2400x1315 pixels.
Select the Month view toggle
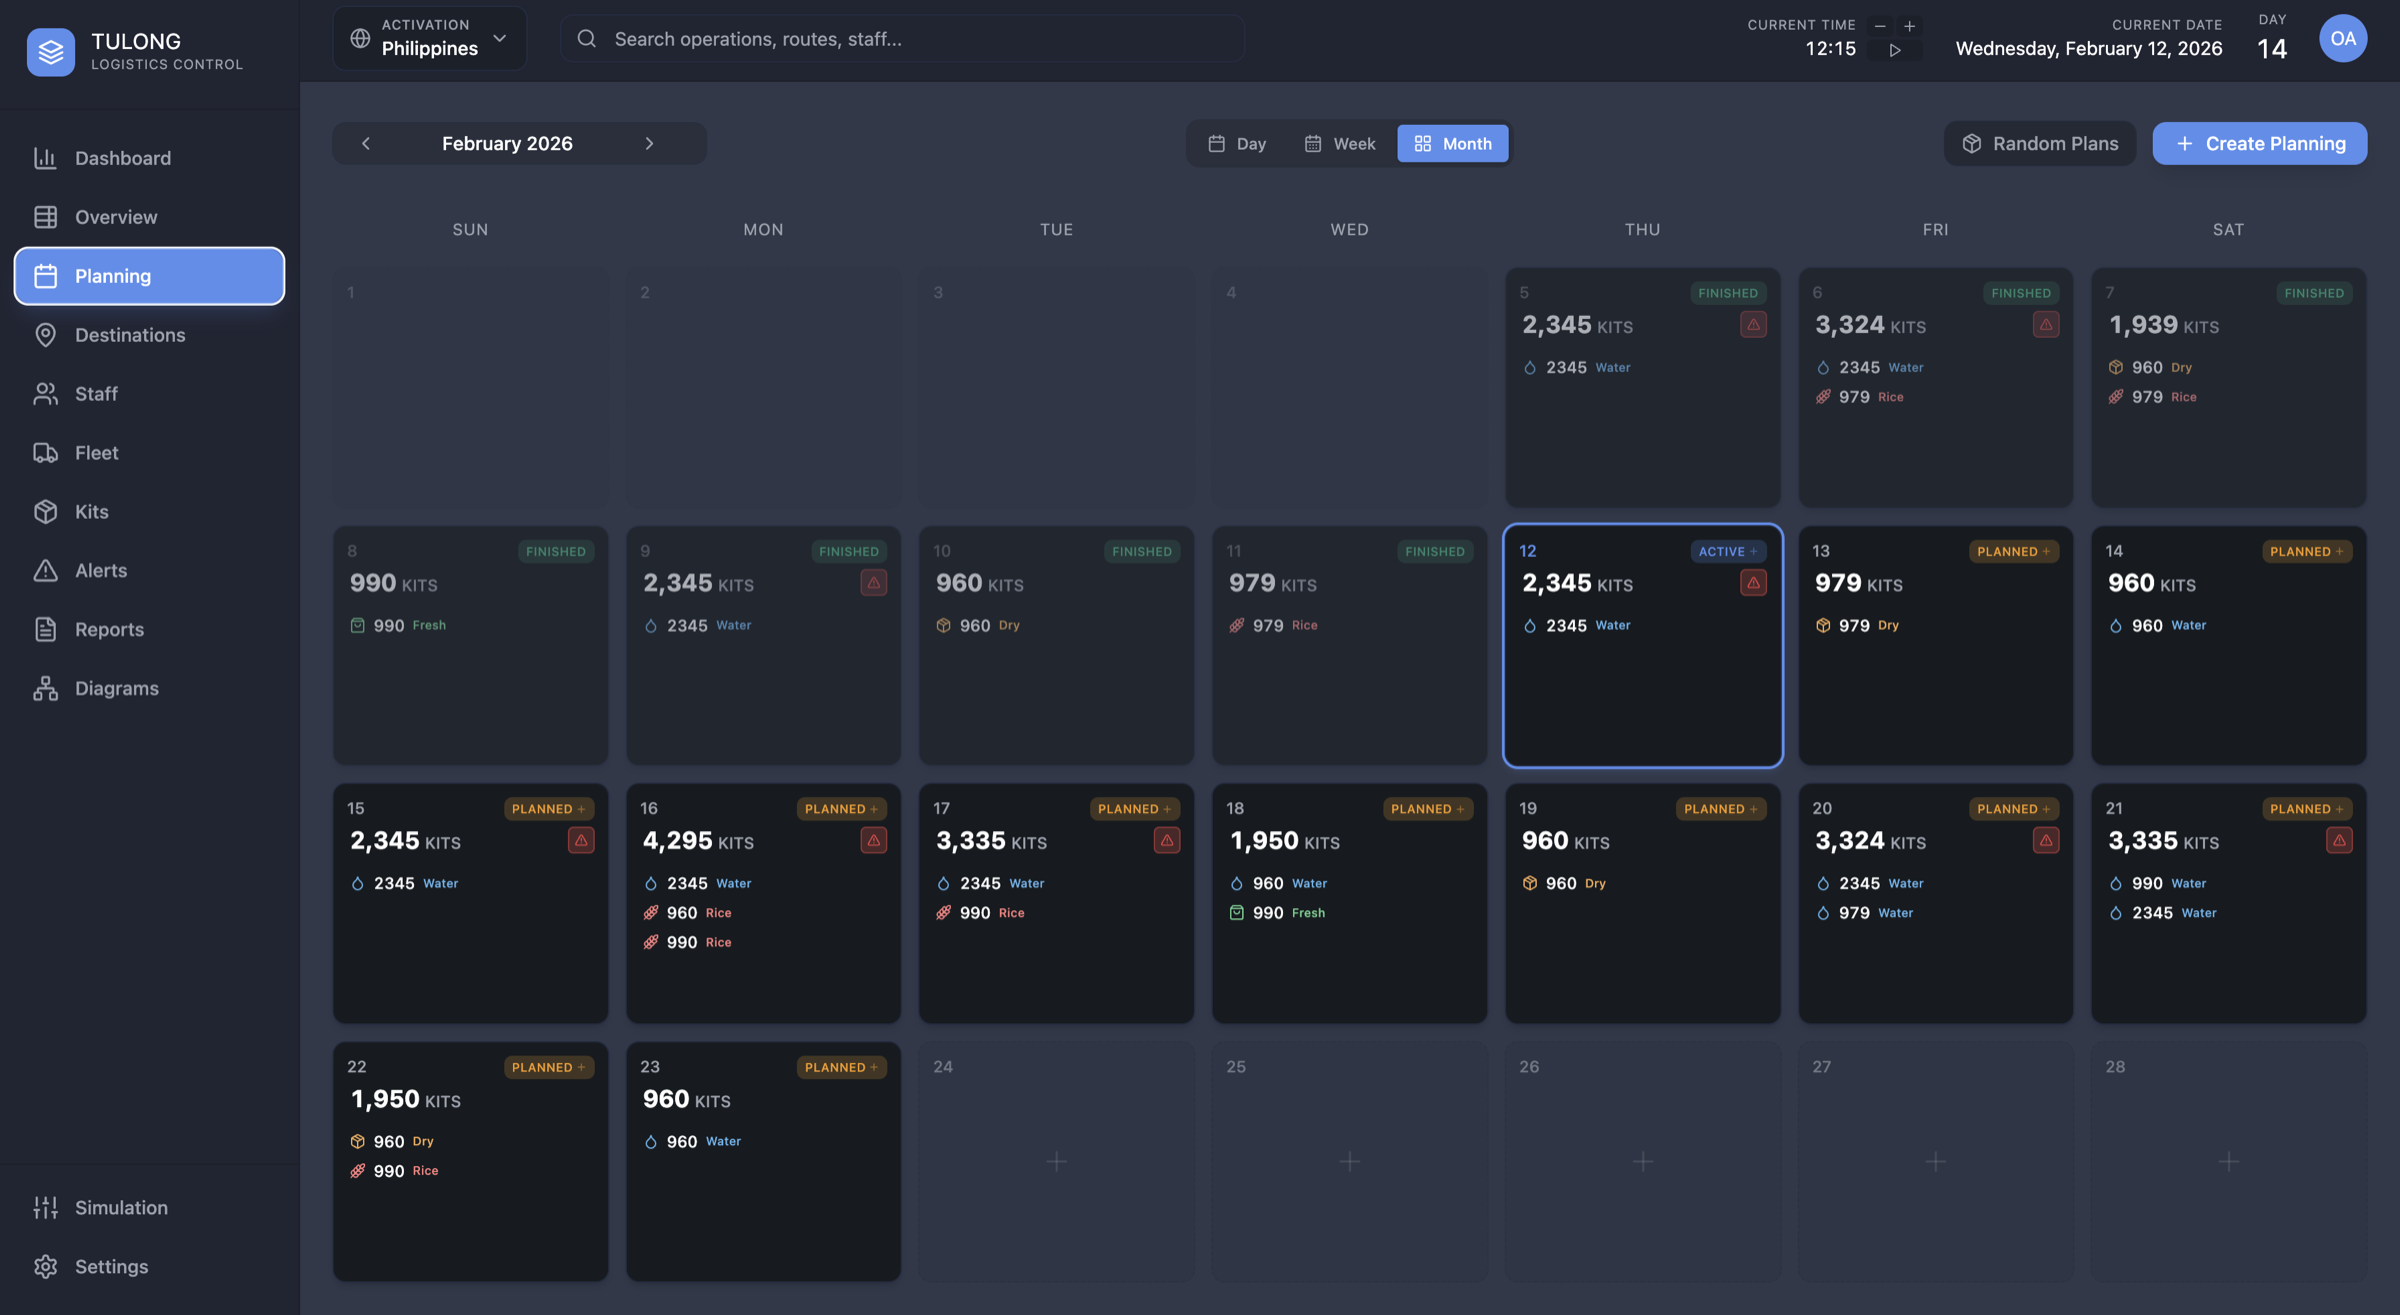(1452, 143)
